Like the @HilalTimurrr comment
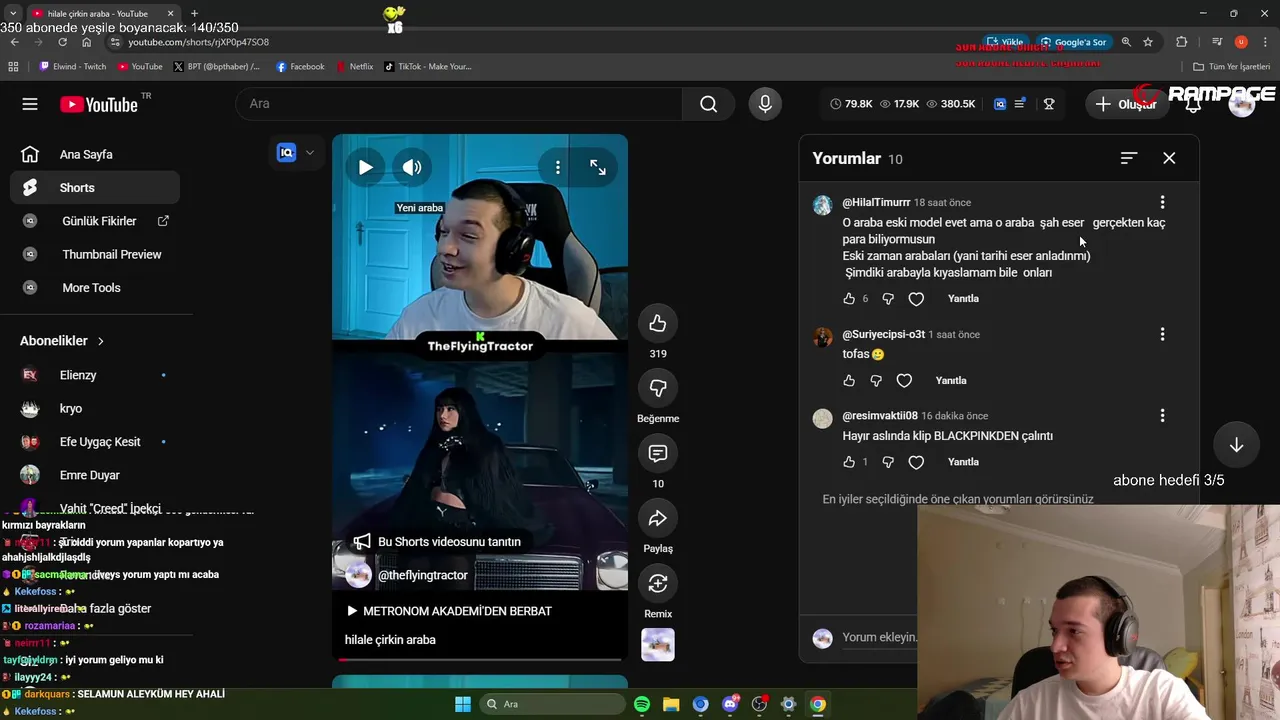Screen dimensions: 1280x720 (849, 299)
